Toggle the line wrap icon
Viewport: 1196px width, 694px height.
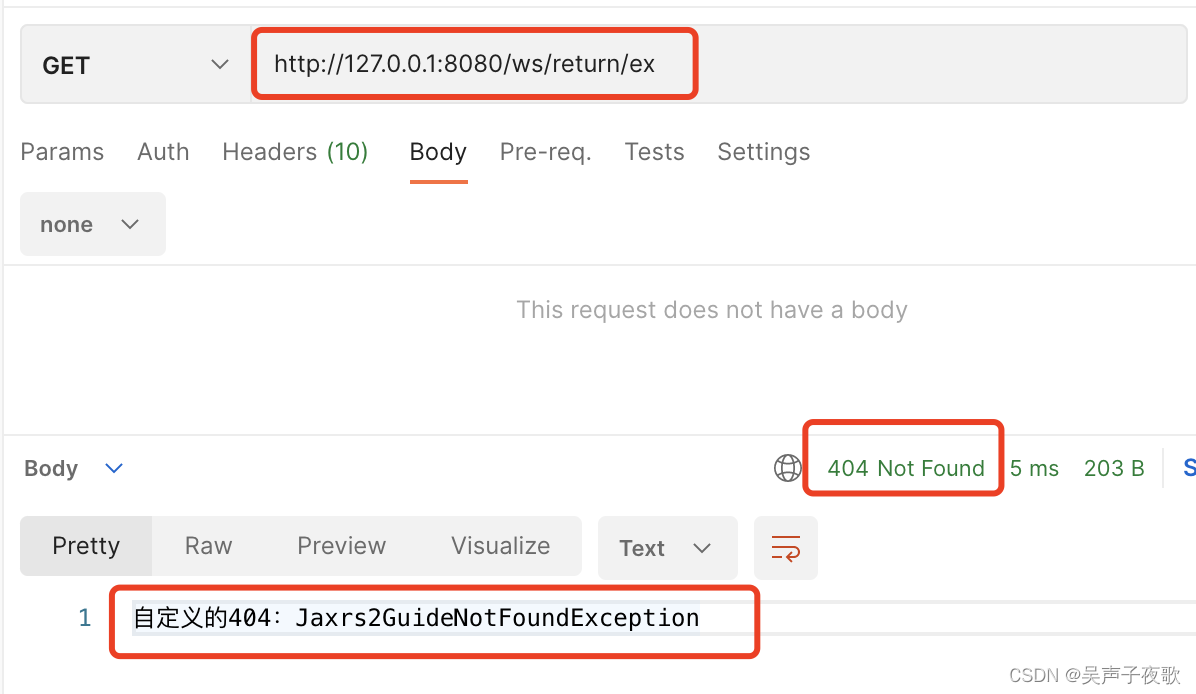coord(786,548)
